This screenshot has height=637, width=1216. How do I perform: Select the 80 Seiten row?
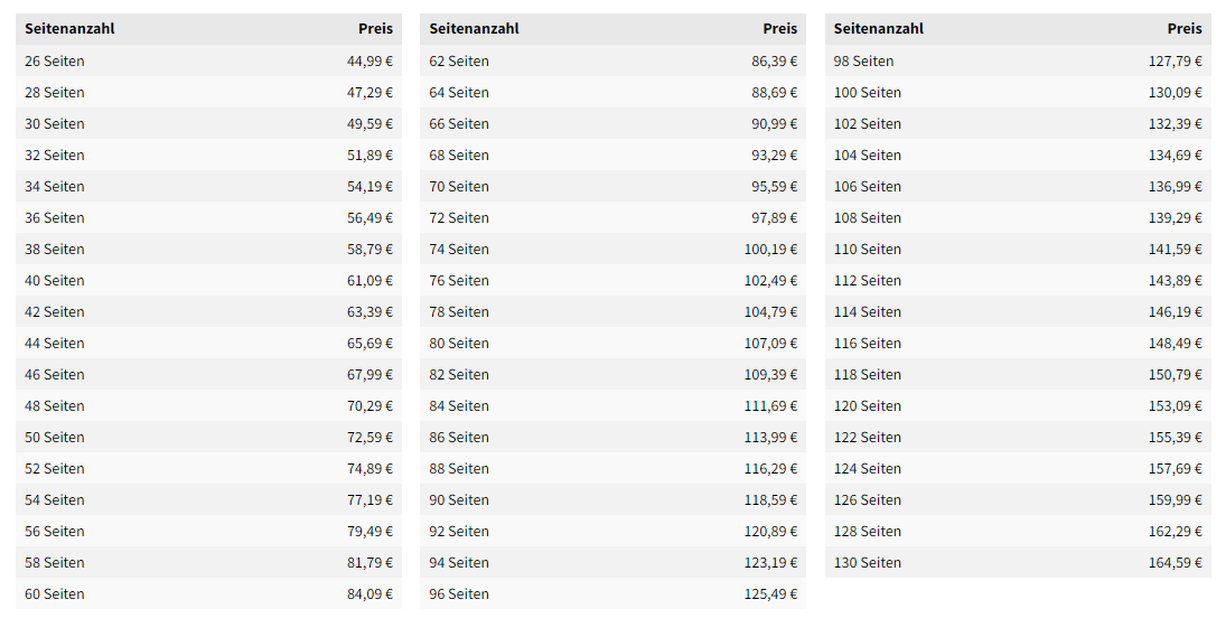click(x=613, y=343)
